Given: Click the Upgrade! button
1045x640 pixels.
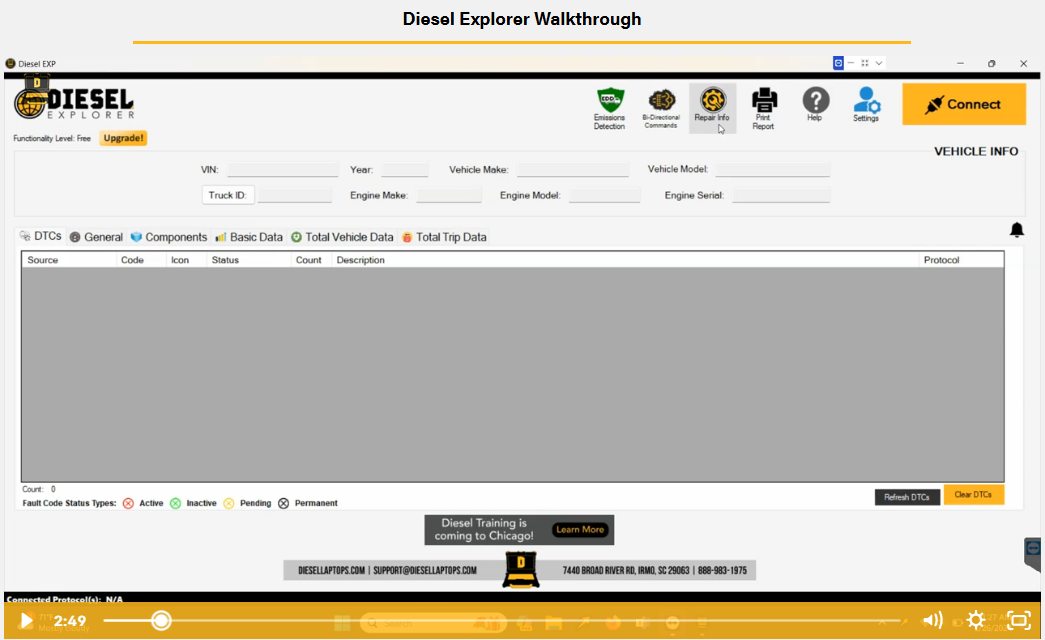Looking at the screenshot, I should [123, 138].
